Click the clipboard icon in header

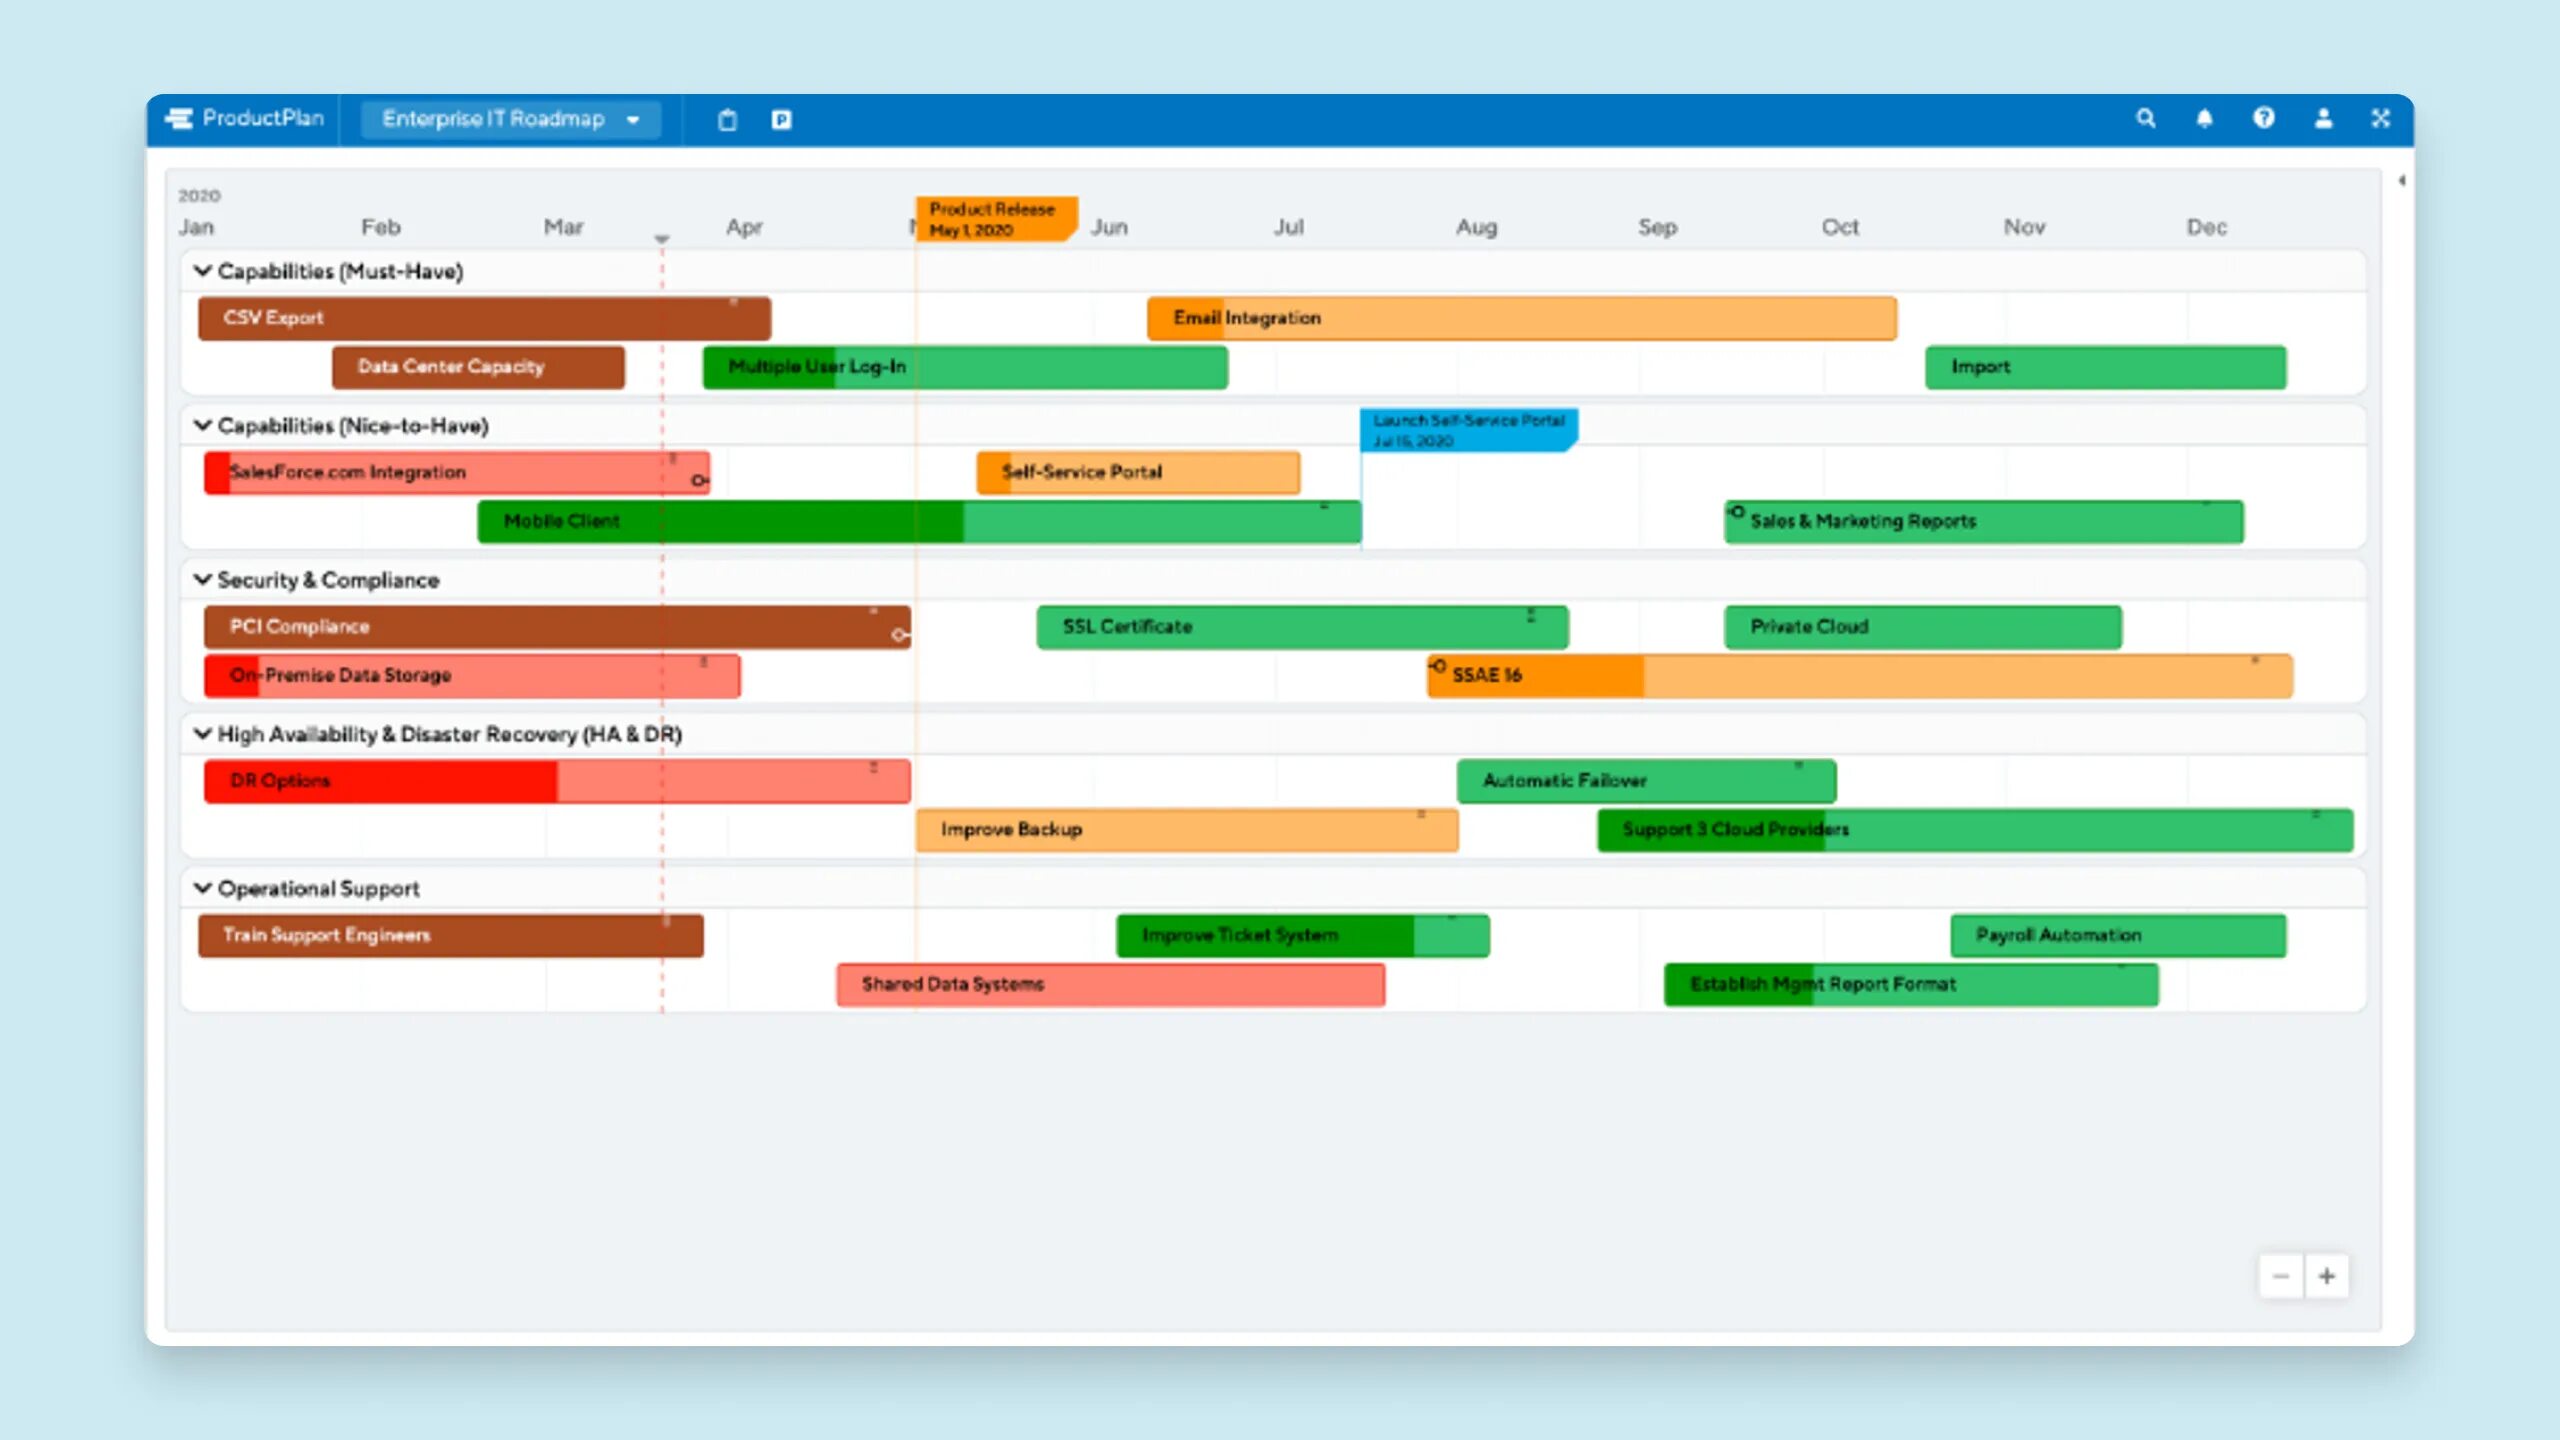pyautogui.click(x=727, y=120)
